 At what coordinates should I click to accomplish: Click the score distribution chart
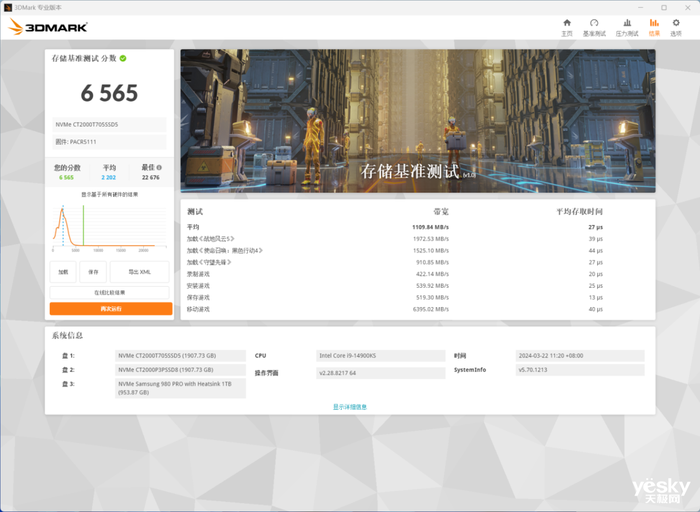[x=109, y=227]
